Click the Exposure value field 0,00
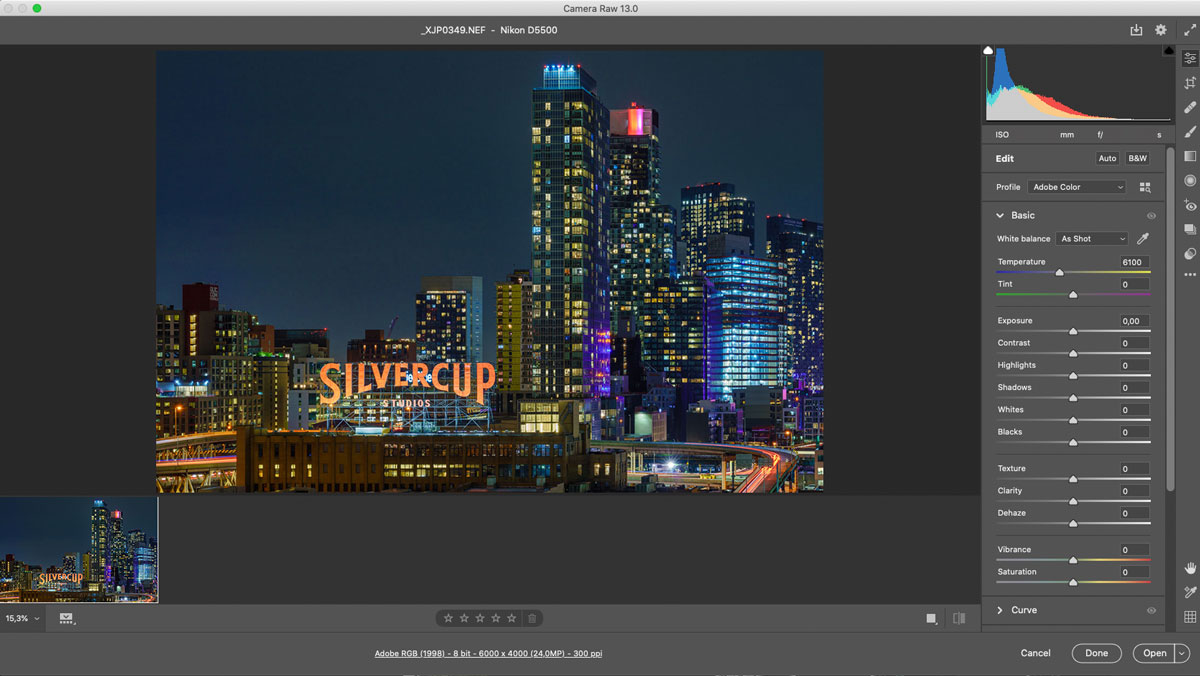 [1134, 321]
